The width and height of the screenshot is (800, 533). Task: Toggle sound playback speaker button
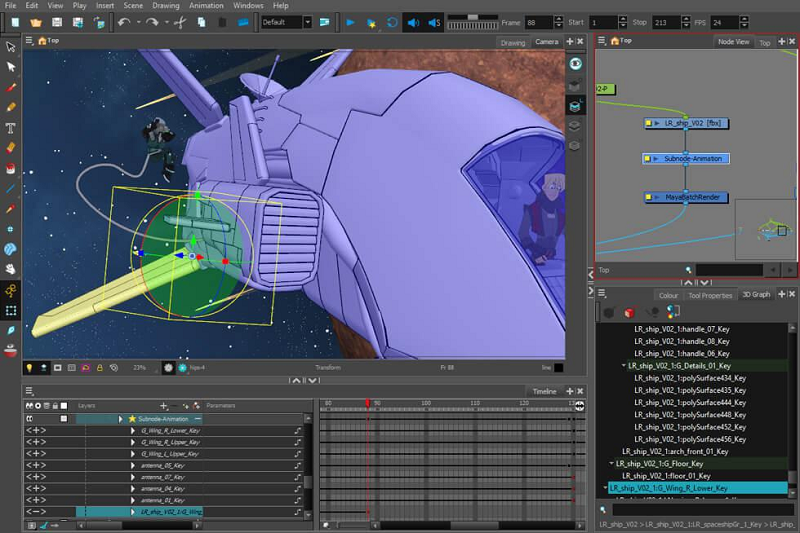pyautogui.click(x=413, y=22)
